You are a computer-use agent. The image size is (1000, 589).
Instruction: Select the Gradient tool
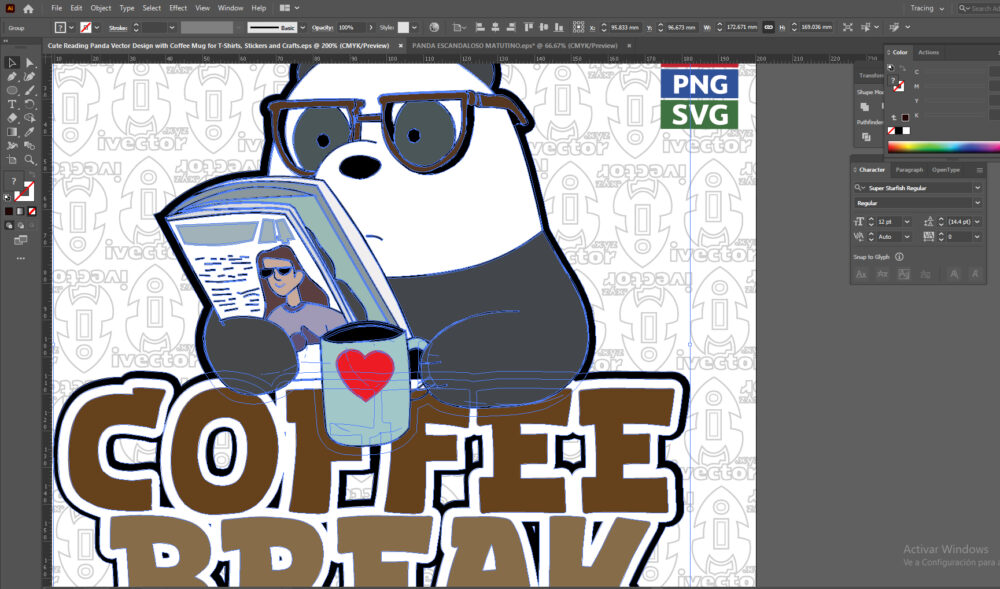pos(11,132)
